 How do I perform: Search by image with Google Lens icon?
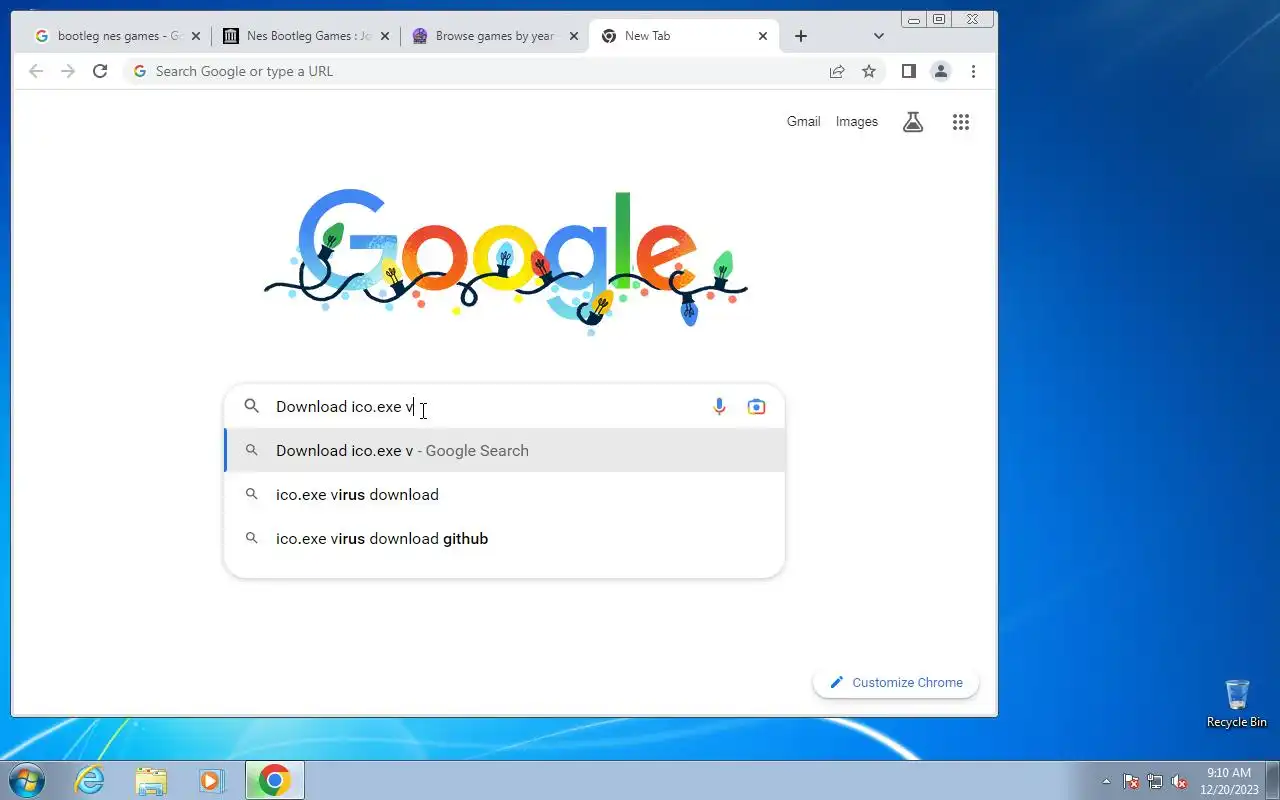(757, 406)
